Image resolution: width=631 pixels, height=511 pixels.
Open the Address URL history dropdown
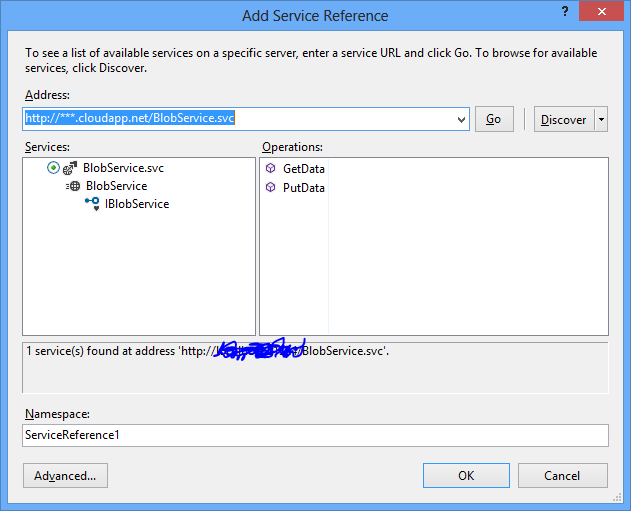point(461,119)
